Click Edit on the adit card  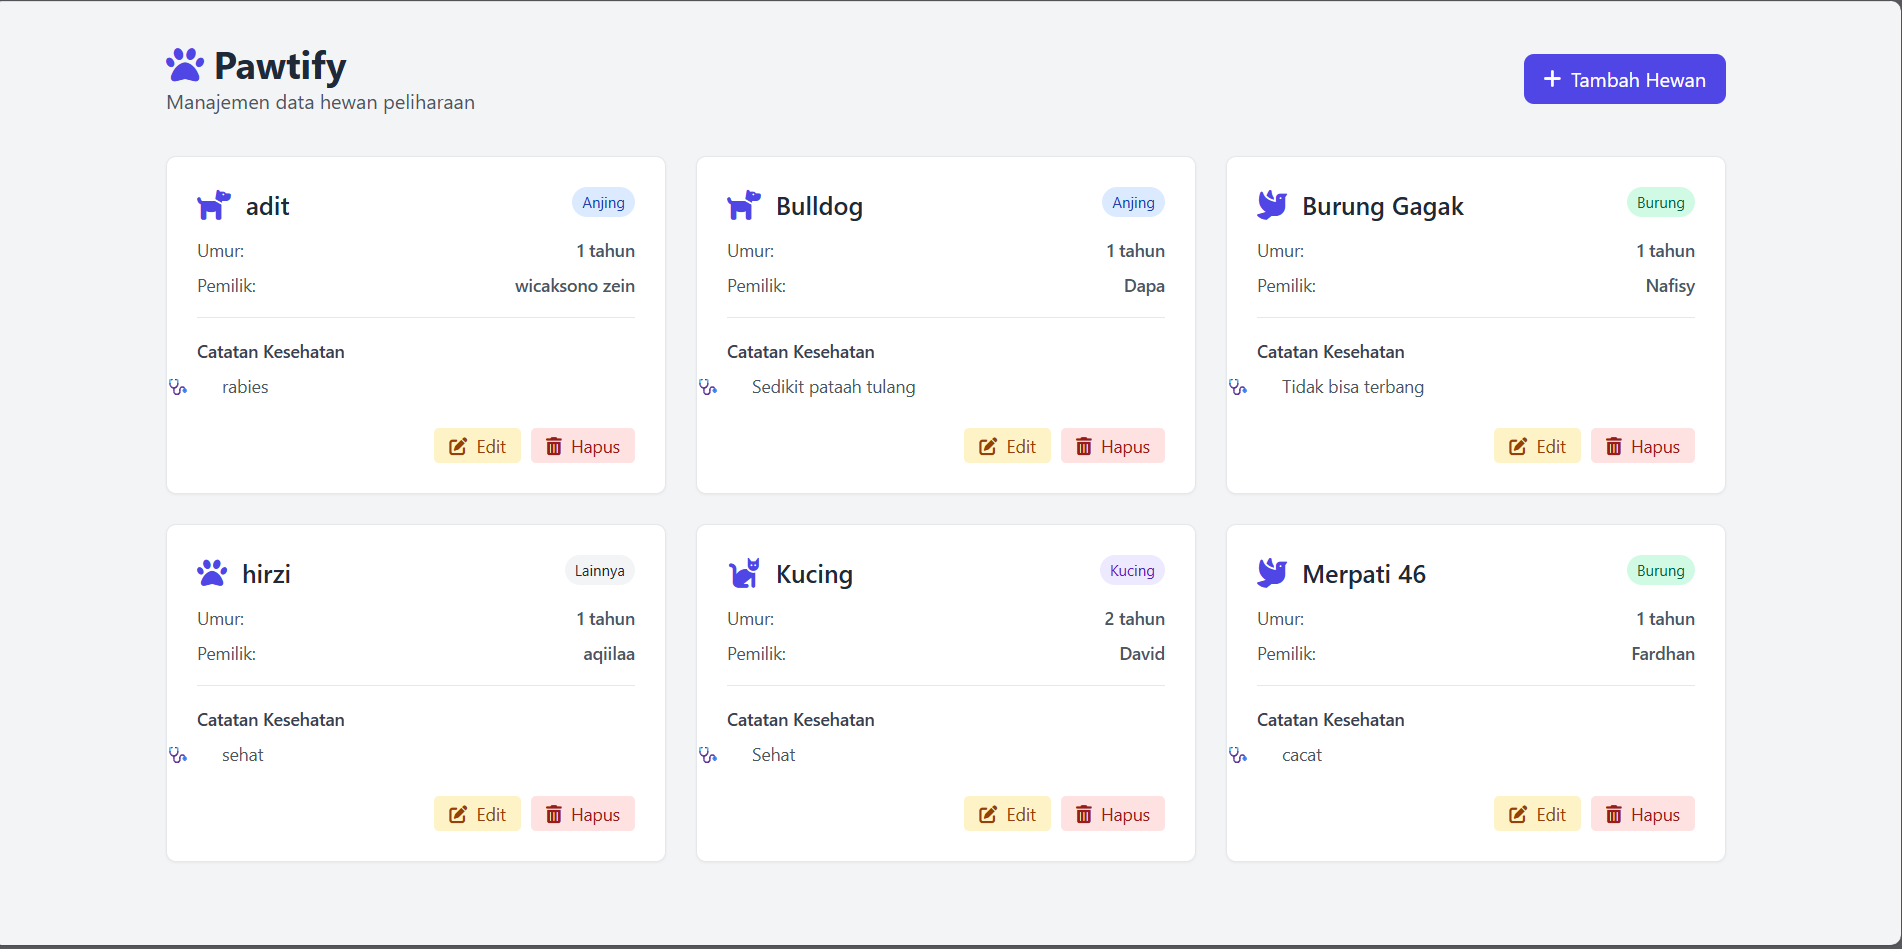point(477,446)
